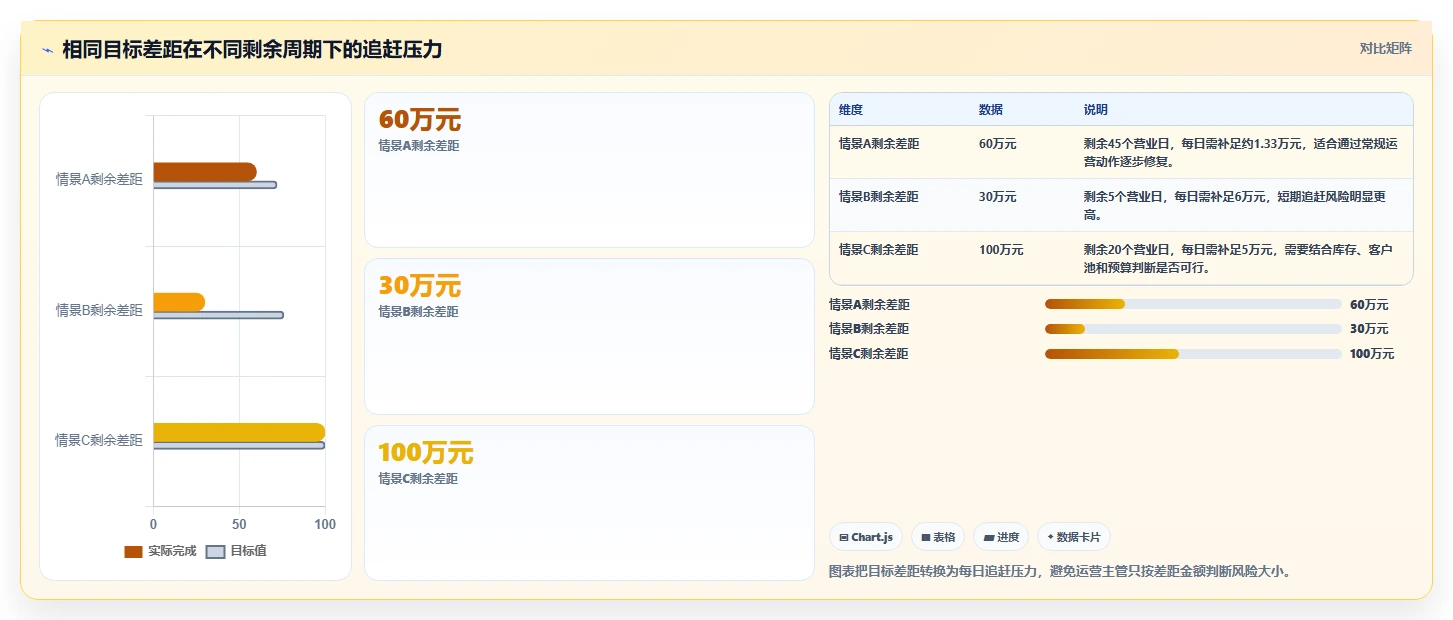The image size is (1453, 620).
Task: Toggle the 目标值 legend item
Action: pyautogui.click(x=236, y=551)
